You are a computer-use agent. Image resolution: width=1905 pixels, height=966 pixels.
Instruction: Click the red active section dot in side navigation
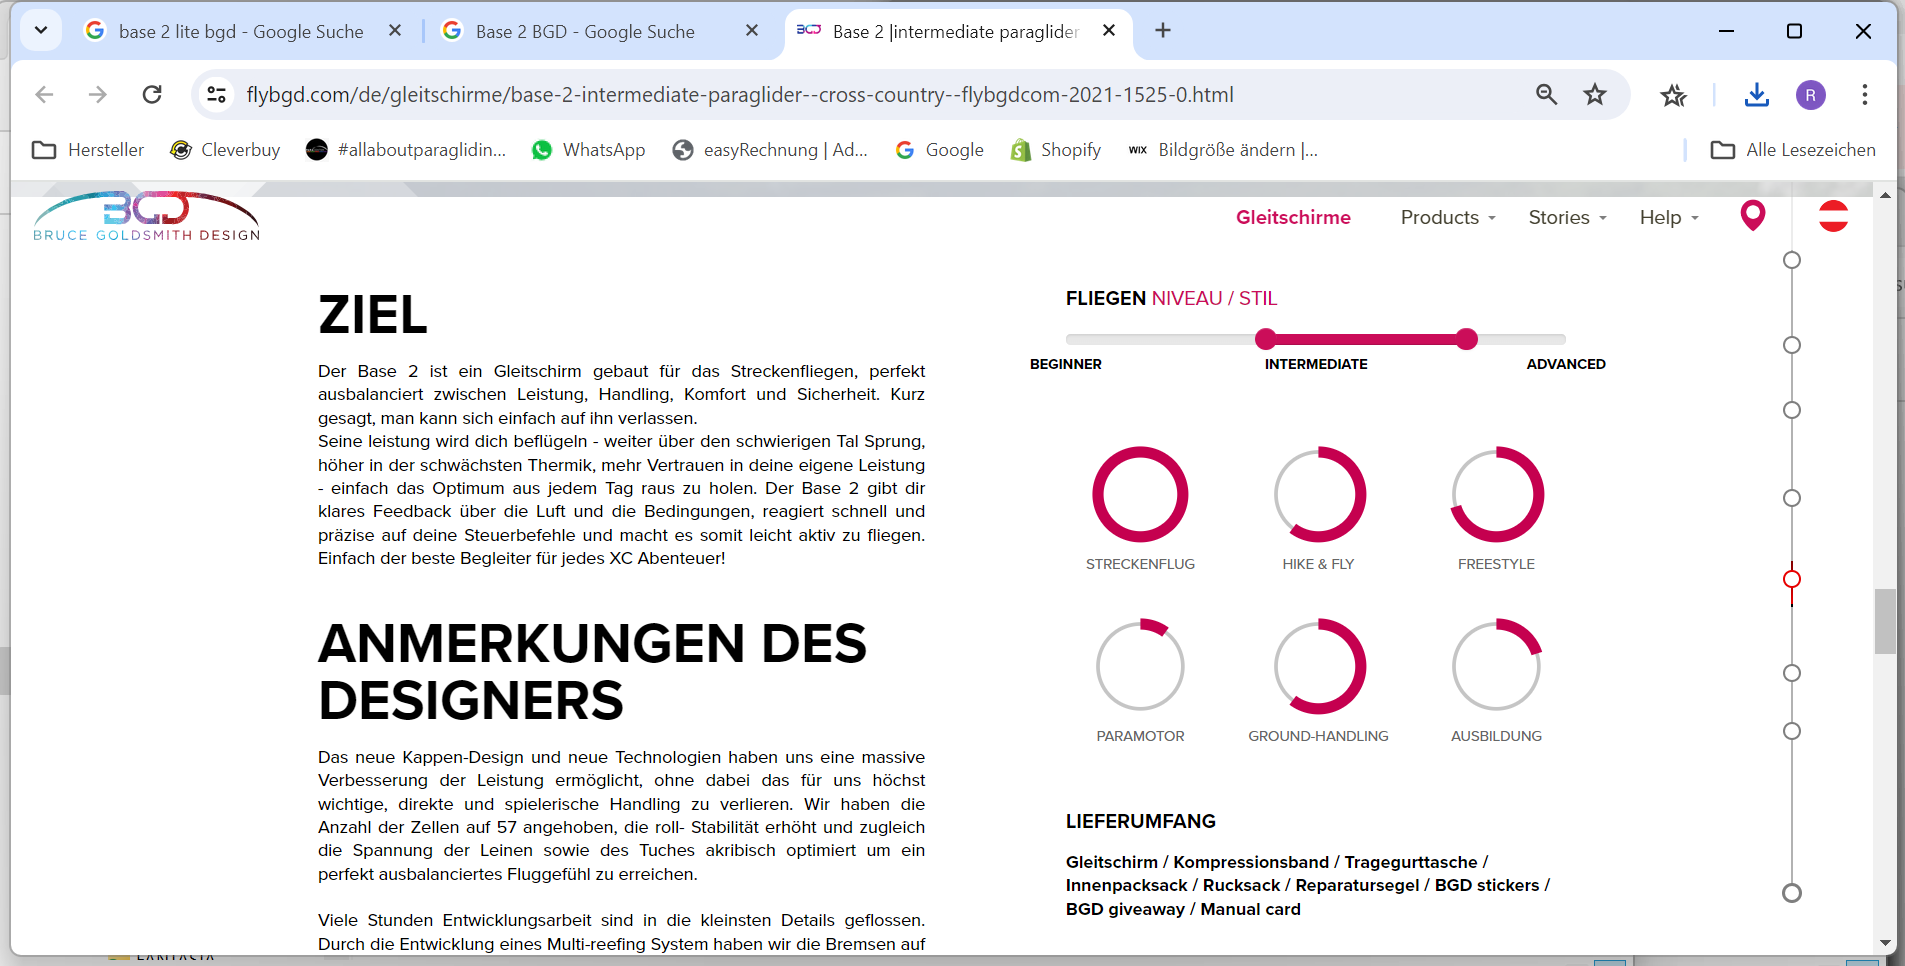[x=1792, y=579]
